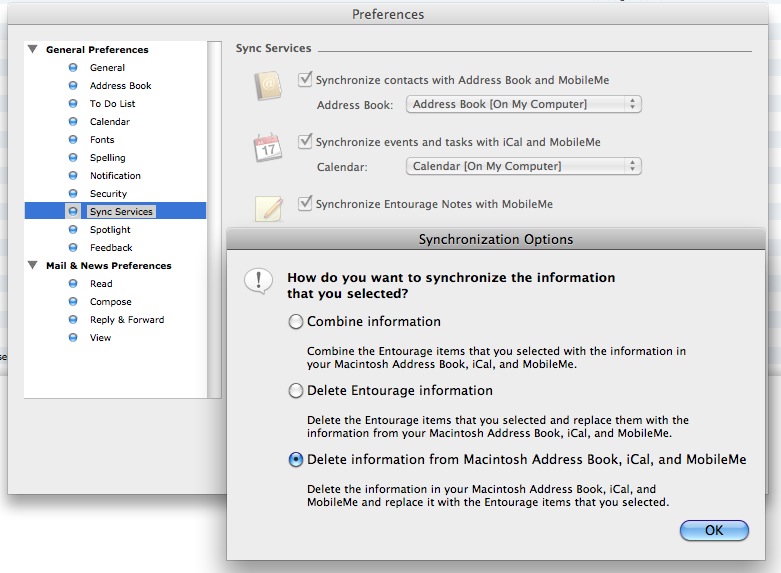Click the Preferences window title bar
This screenshot has width=781, height=573.
[388, 14]
